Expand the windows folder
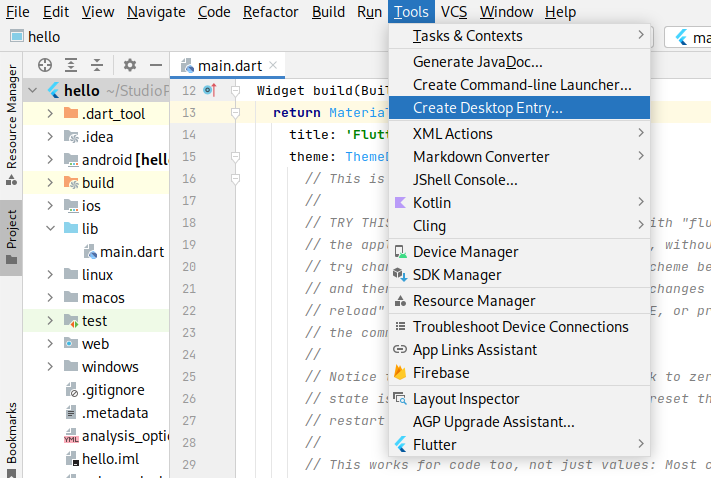This screenshot has width=711, height=478. pyautogui.click(x=50, y=366)
